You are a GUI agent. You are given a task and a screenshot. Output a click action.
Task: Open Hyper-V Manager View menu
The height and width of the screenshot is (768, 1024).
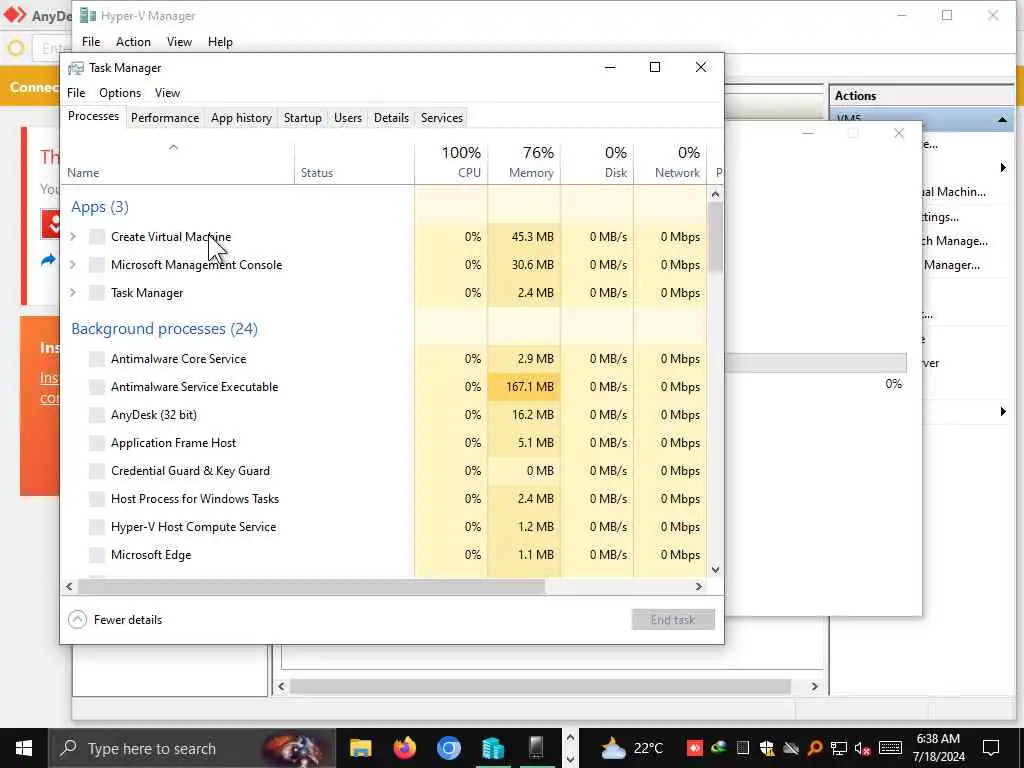179,42
